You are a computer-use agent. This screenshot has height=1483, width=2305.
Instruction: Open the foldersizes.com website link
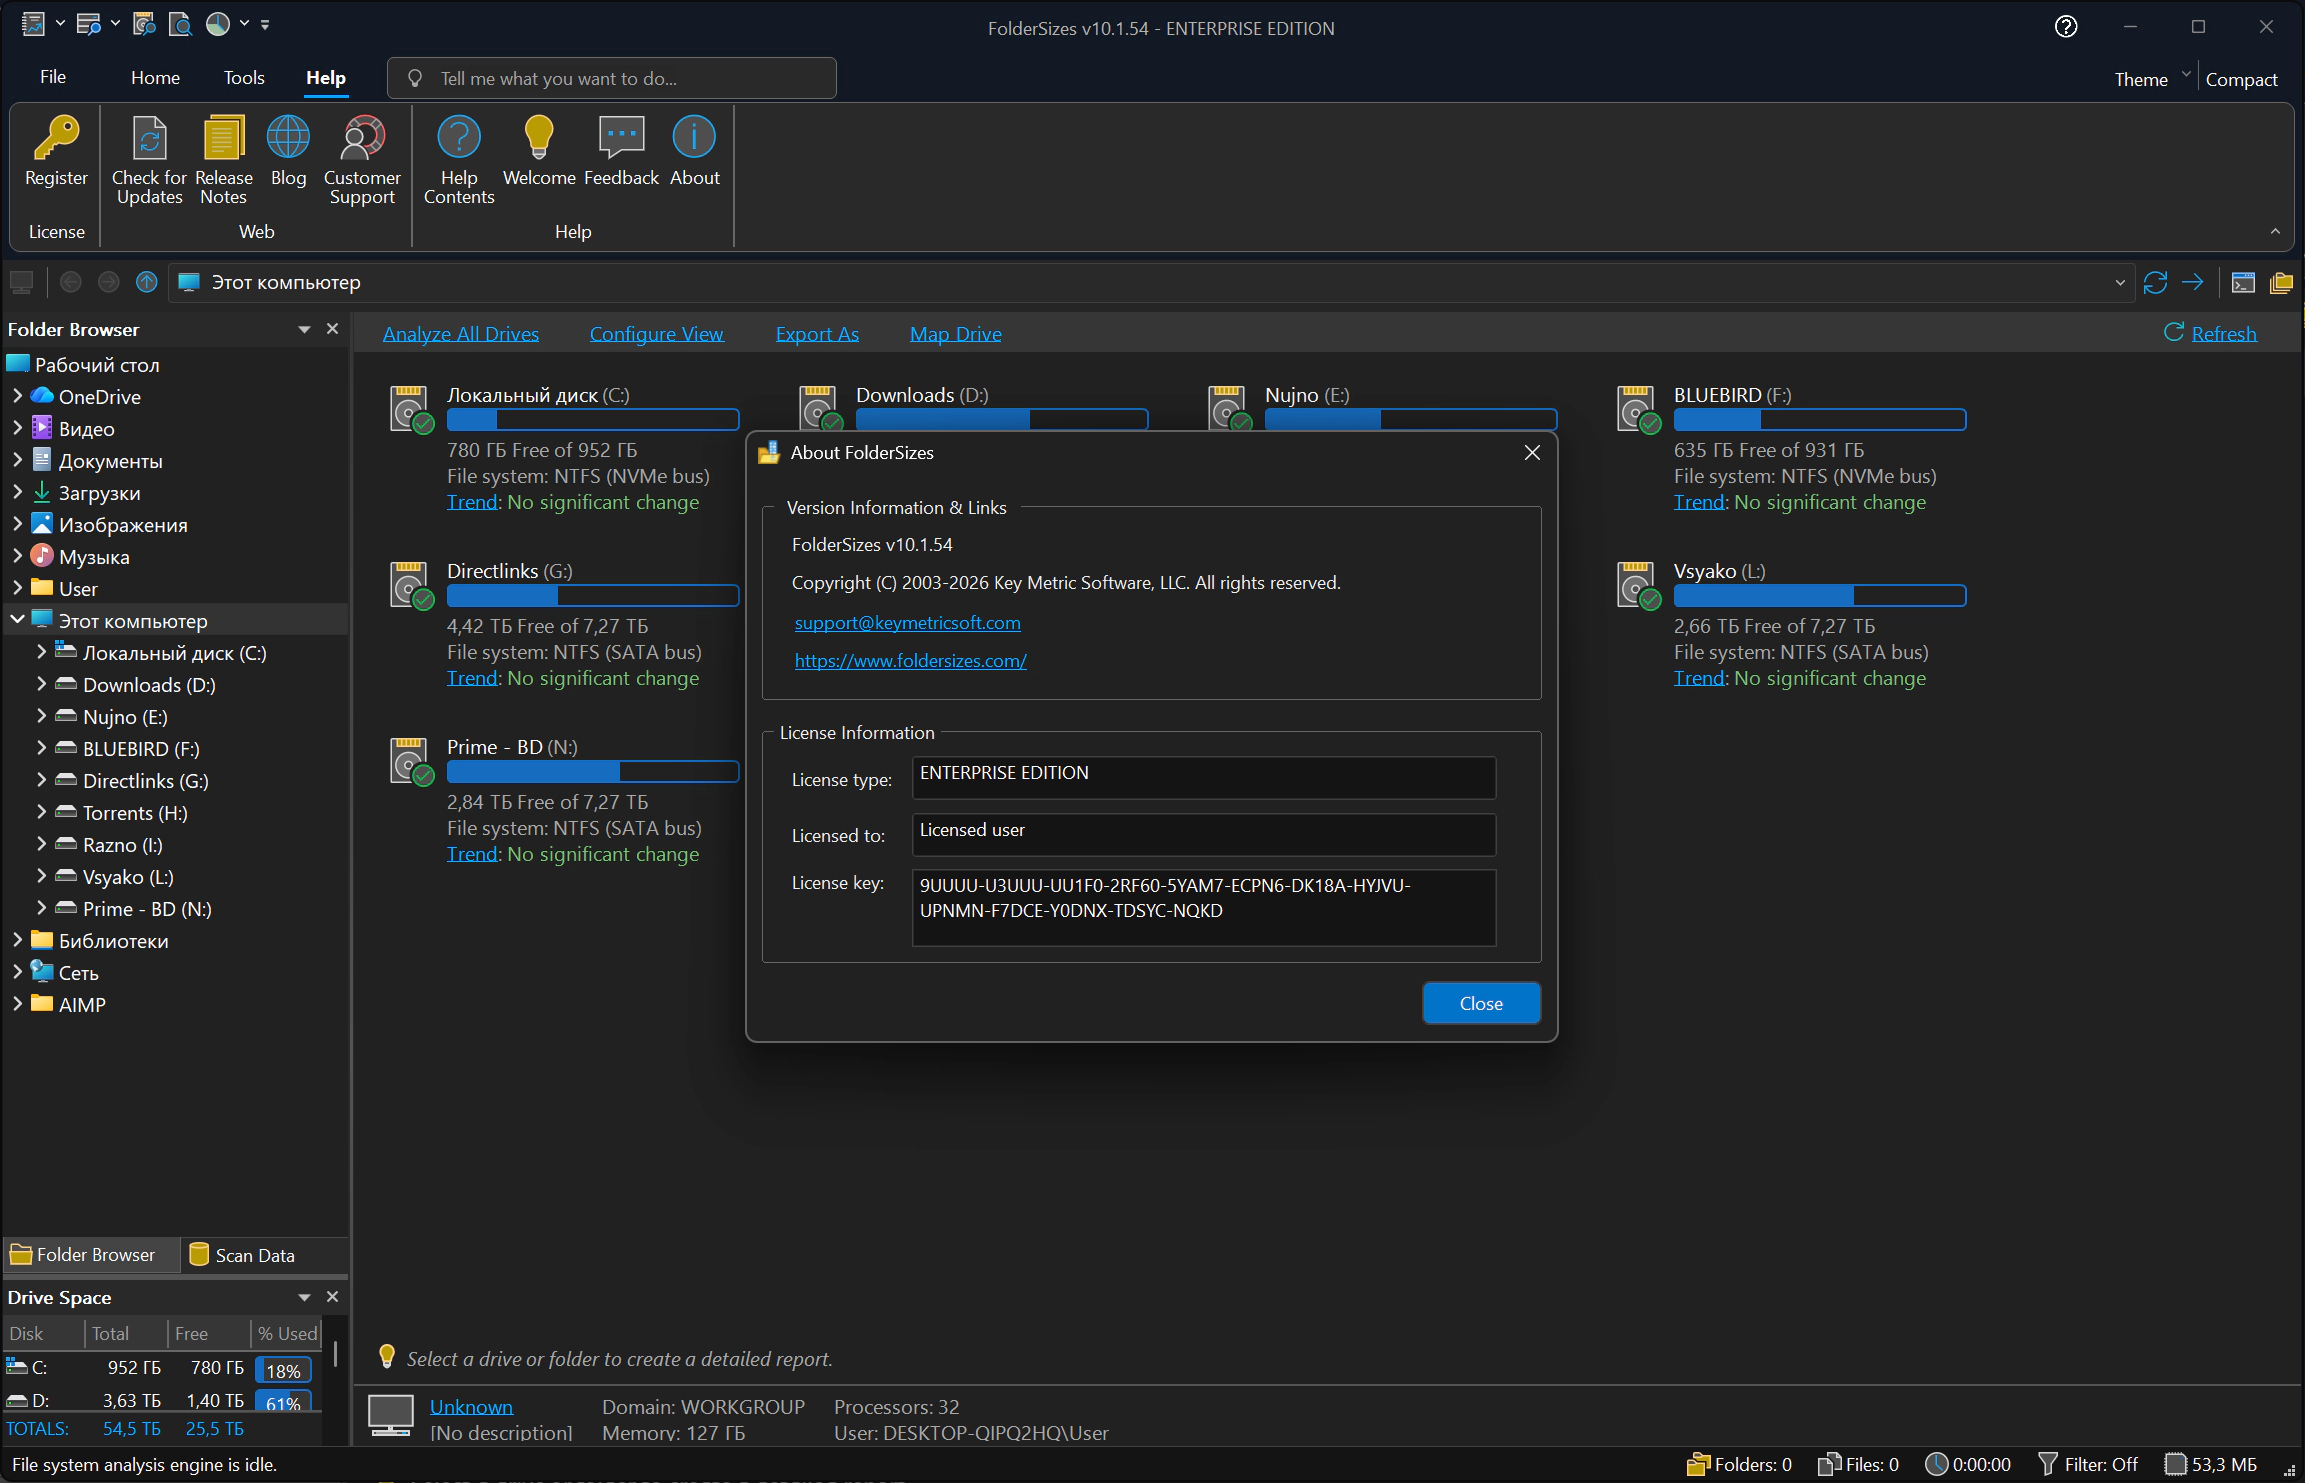tap(910, 661)
